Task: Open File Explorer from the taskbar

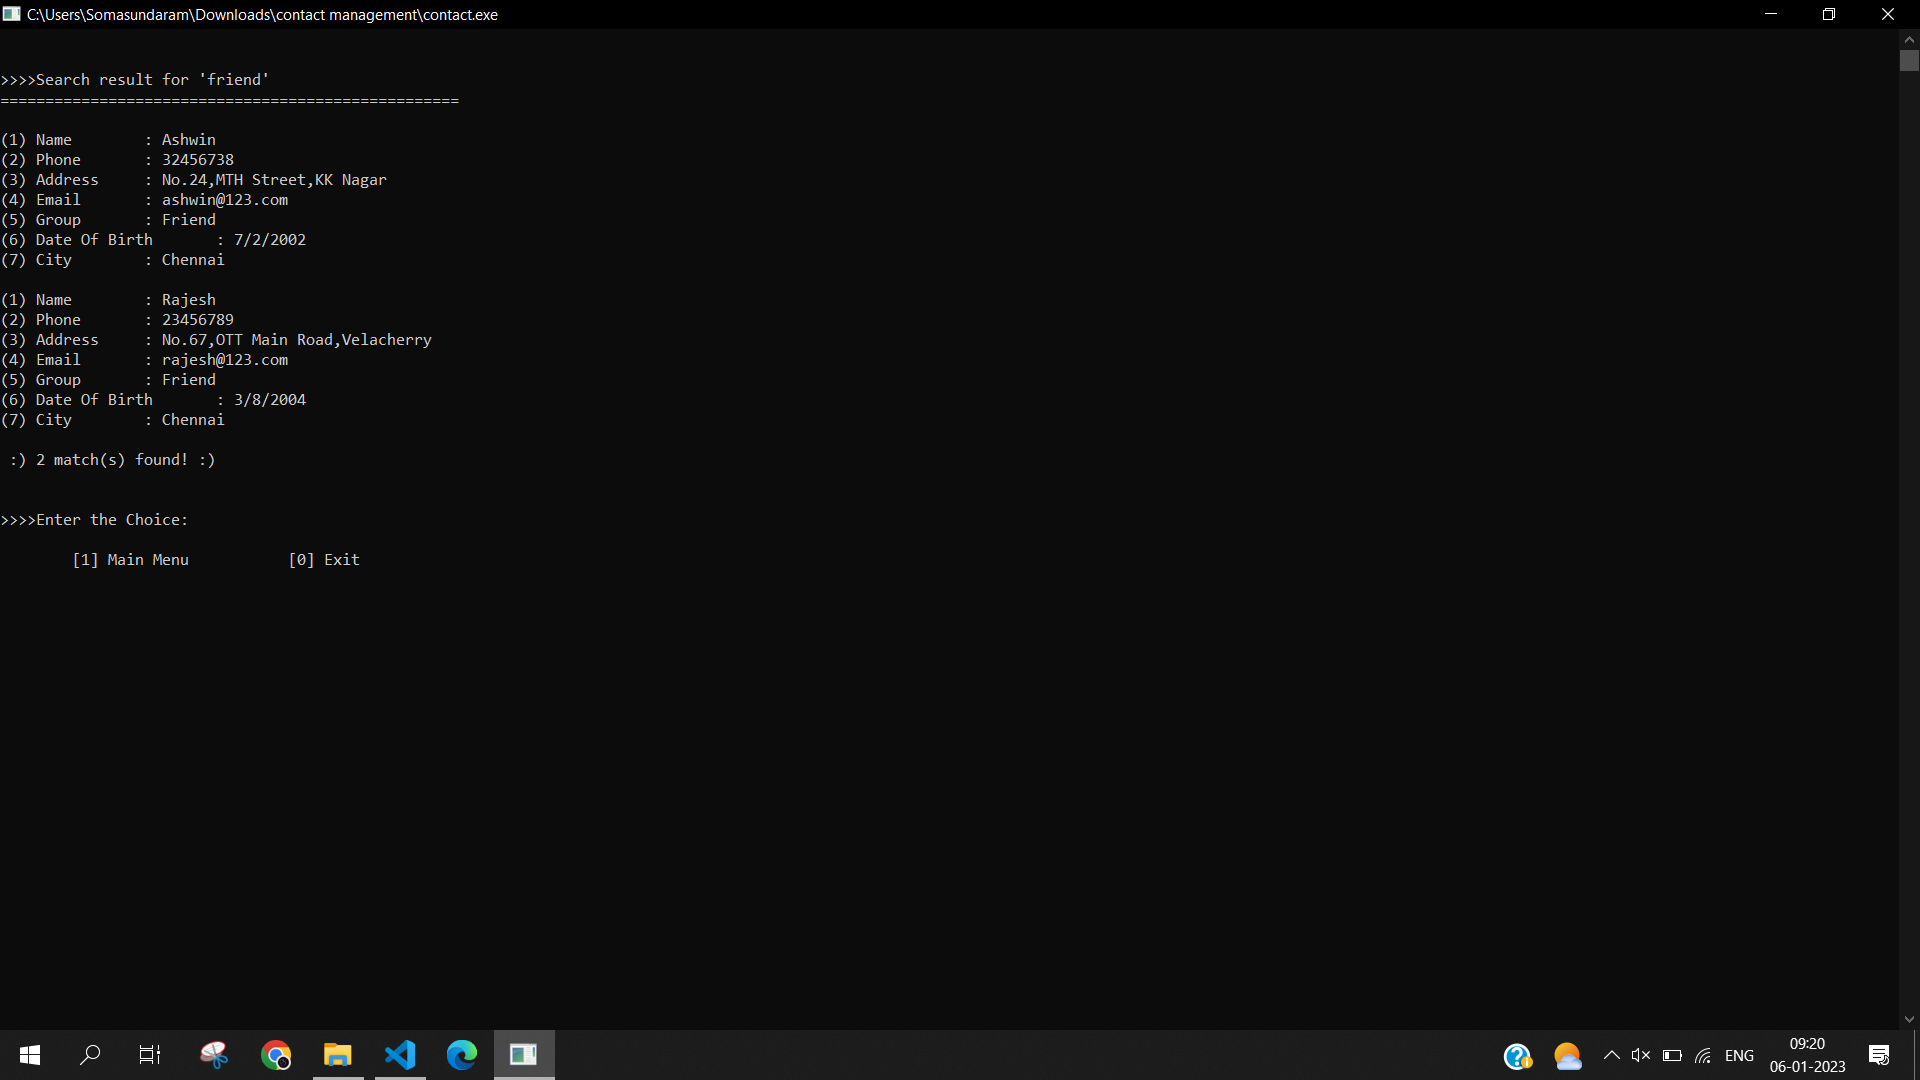Action: 338,1055
